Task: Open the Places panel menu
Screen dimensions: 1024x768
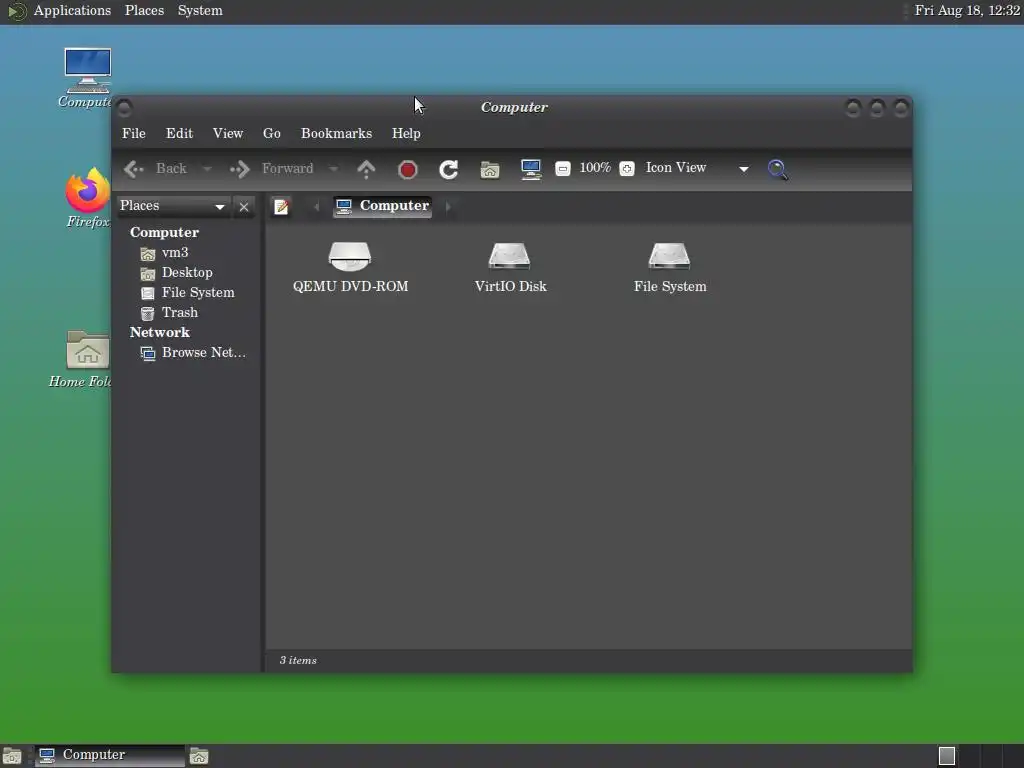Action: point(144,10)
